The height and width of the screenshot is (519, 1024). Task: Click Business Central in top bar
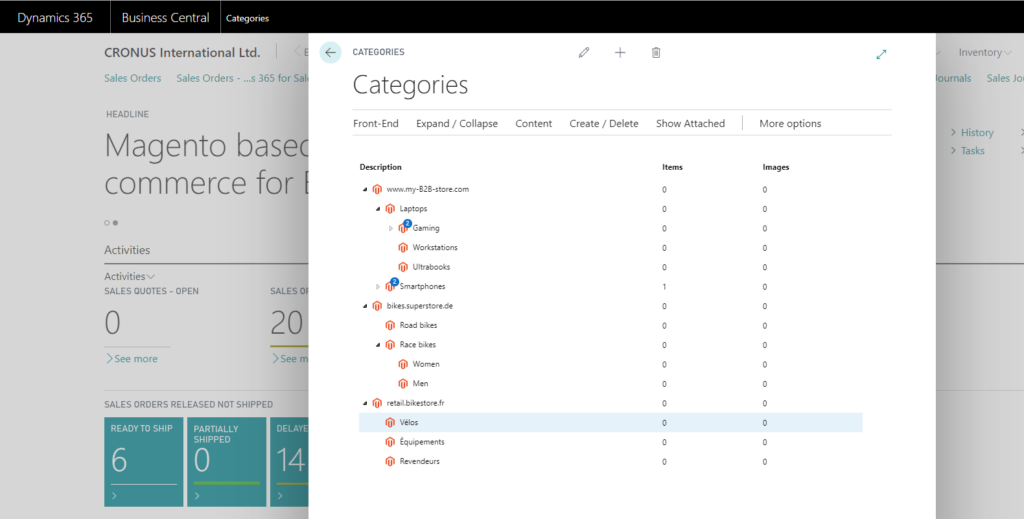[x=165, y=18]
